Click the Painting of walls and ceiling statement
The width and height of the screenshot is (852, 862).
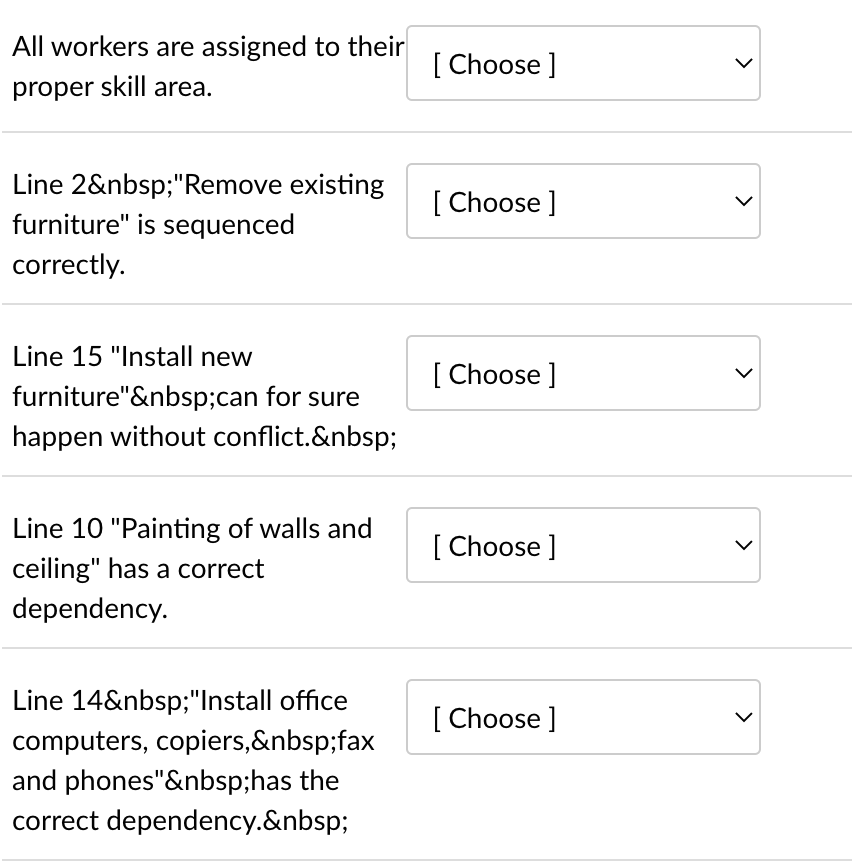[192, 568]
